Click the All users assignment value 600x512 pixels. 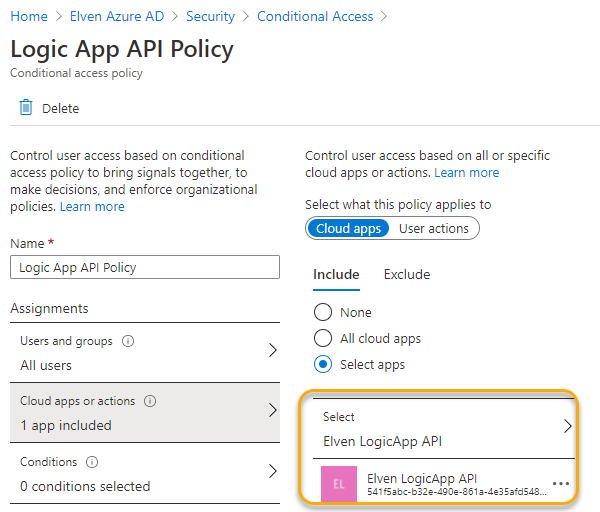[46, 365]
